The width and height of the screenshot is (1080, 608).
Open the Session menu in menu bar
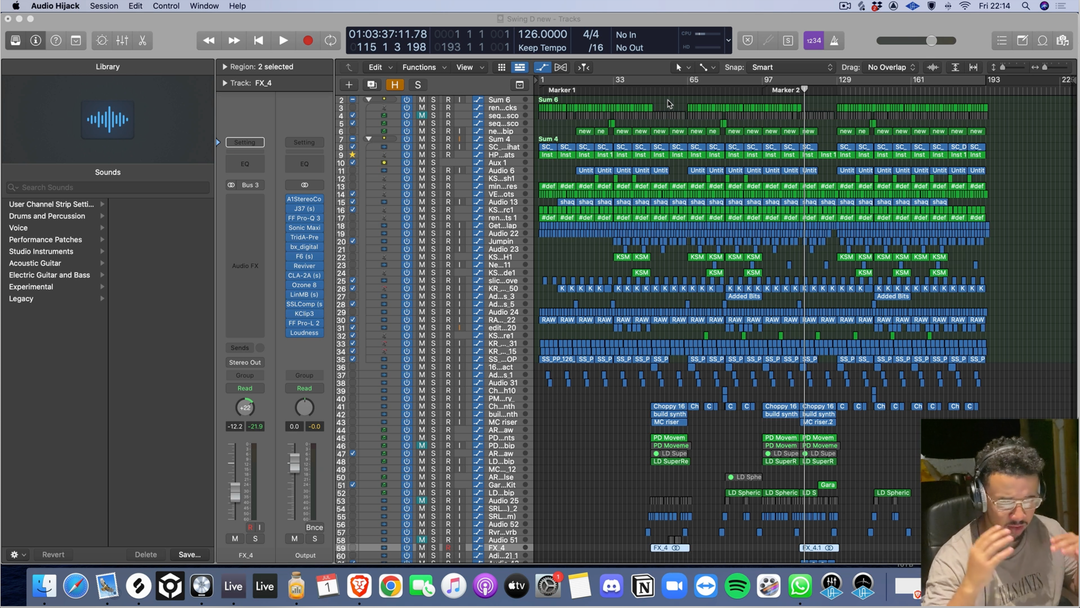point(104,6)
